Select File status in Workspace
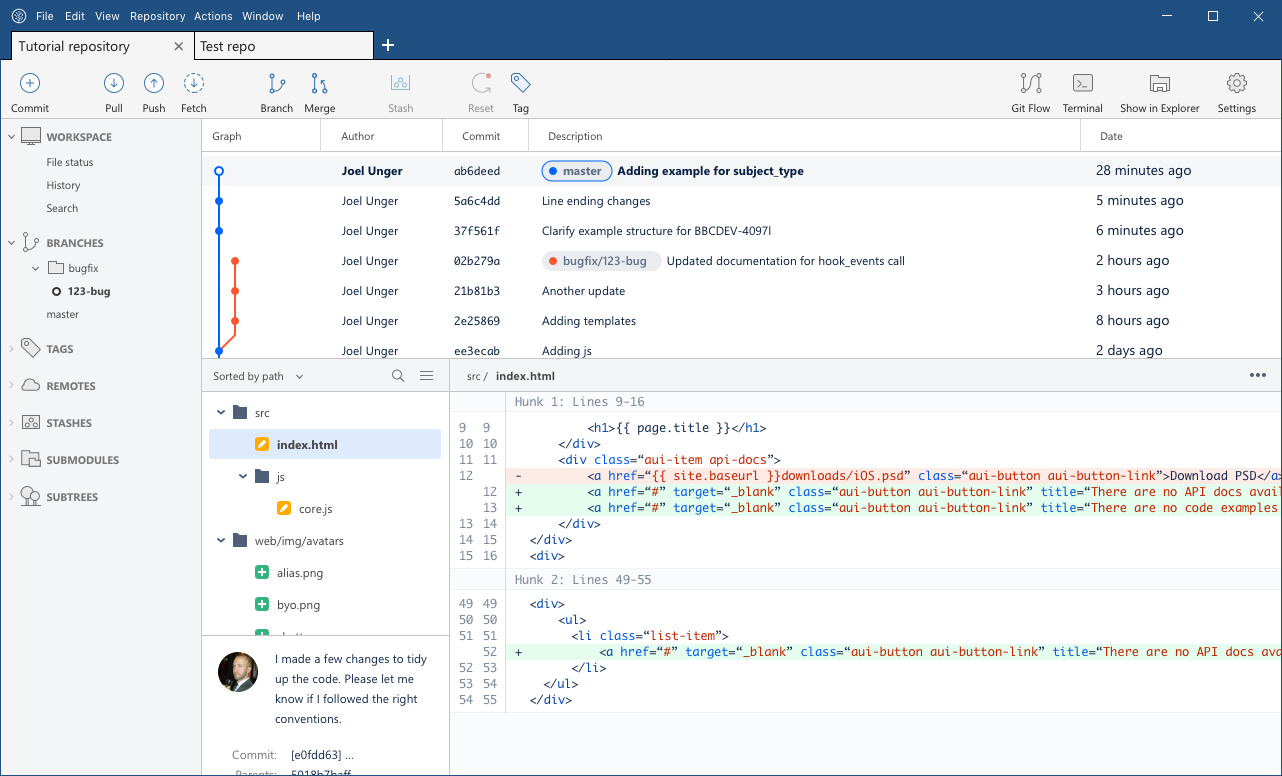 tap(70, 162)
